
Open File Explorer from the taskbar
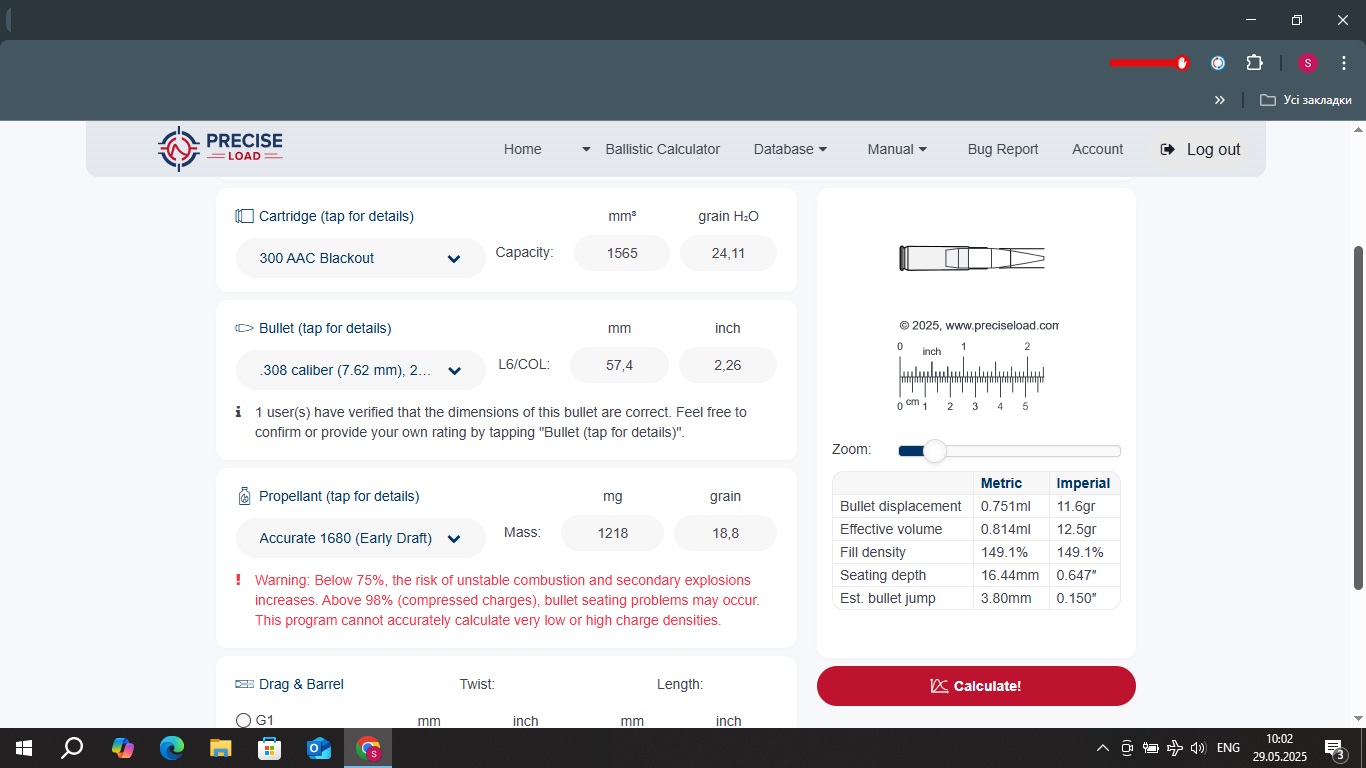click(221, 748)
